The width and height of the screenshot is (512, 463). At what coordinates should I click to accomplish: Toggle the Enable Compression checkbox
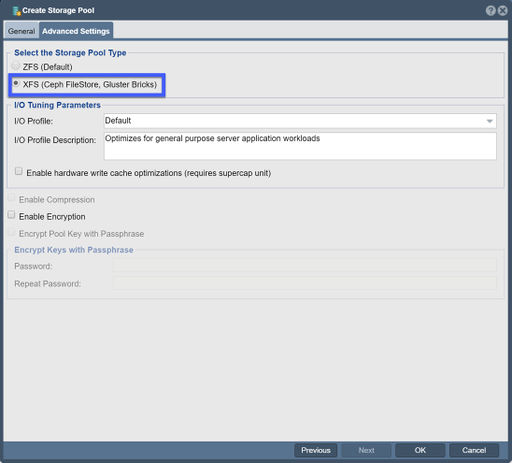(11, 198)
